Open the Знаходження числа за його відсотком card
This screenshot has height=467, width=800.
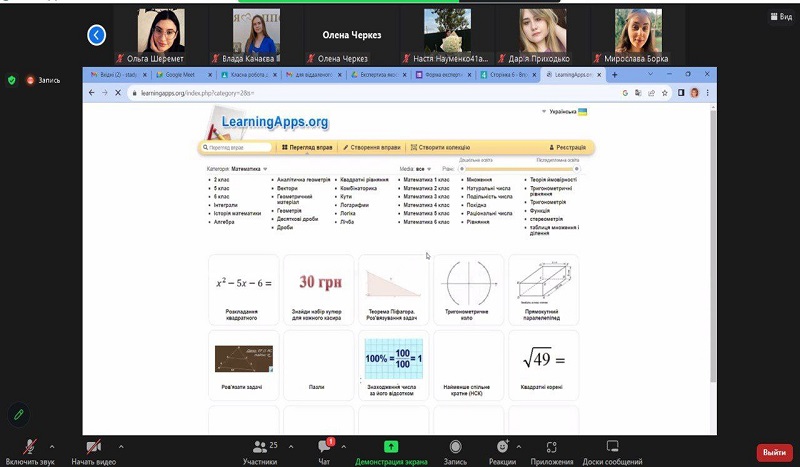(393, 365)
